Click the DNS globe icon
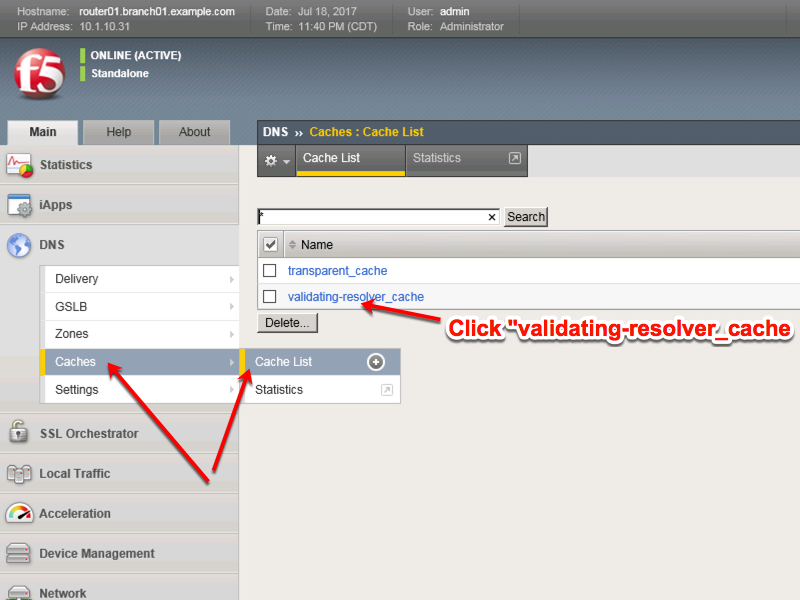The image size is (800, 600). click(x=19, y=245)
